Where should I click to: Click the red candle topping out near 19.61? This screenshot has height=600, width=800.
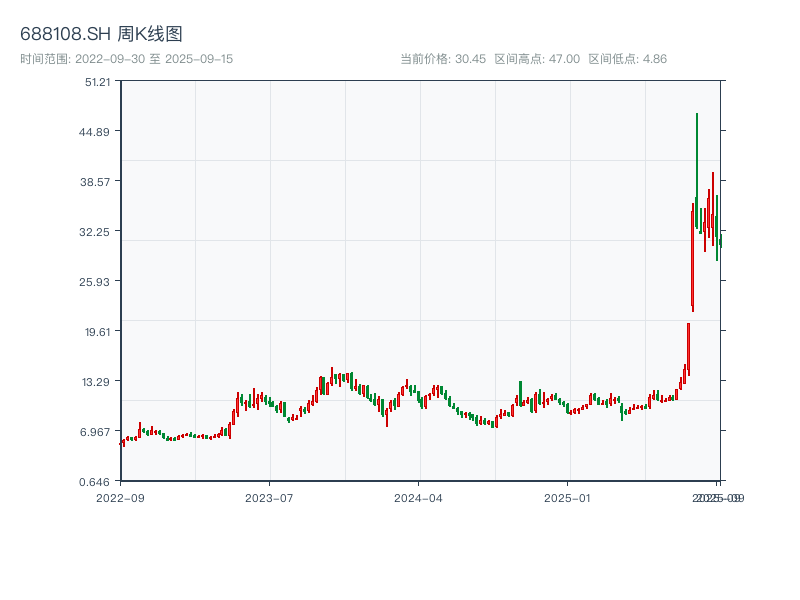(x=688, y=349)
